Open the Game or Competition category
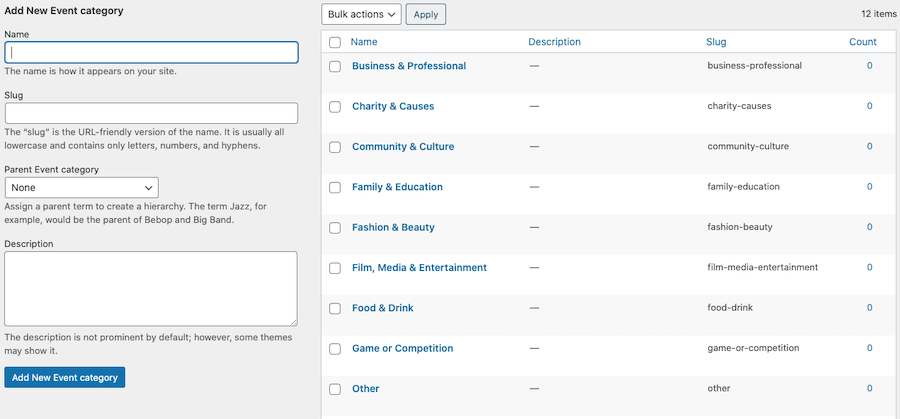Image resolution: width=900 pixels, height=419 pixels. point(402,348)
